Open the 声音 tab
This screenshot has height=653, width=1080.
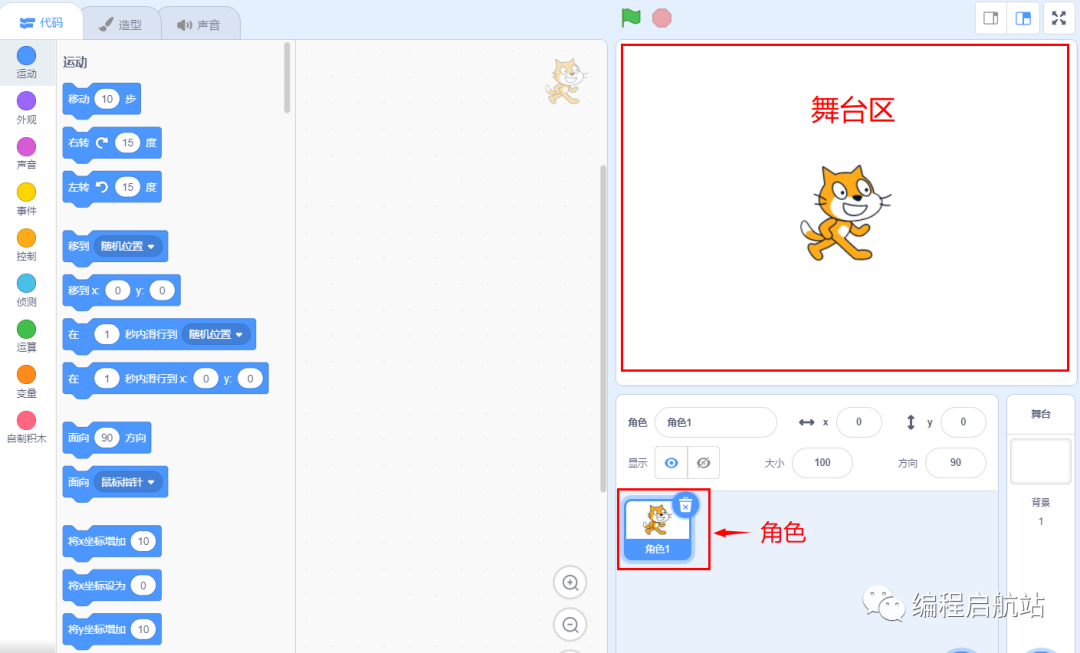pyautogui.click(x=199, y=25)
